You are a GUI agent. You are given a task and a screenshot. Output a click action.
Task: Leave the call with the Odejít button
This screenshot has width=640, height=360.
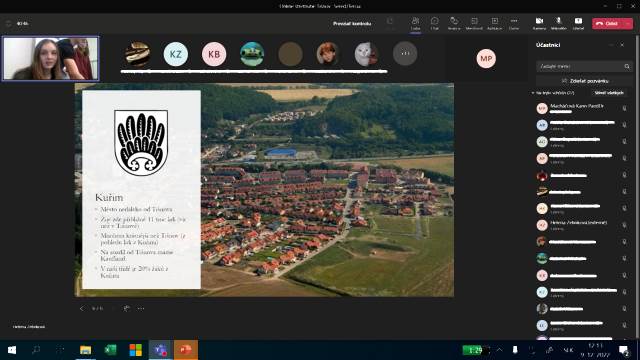pos(607,24)
